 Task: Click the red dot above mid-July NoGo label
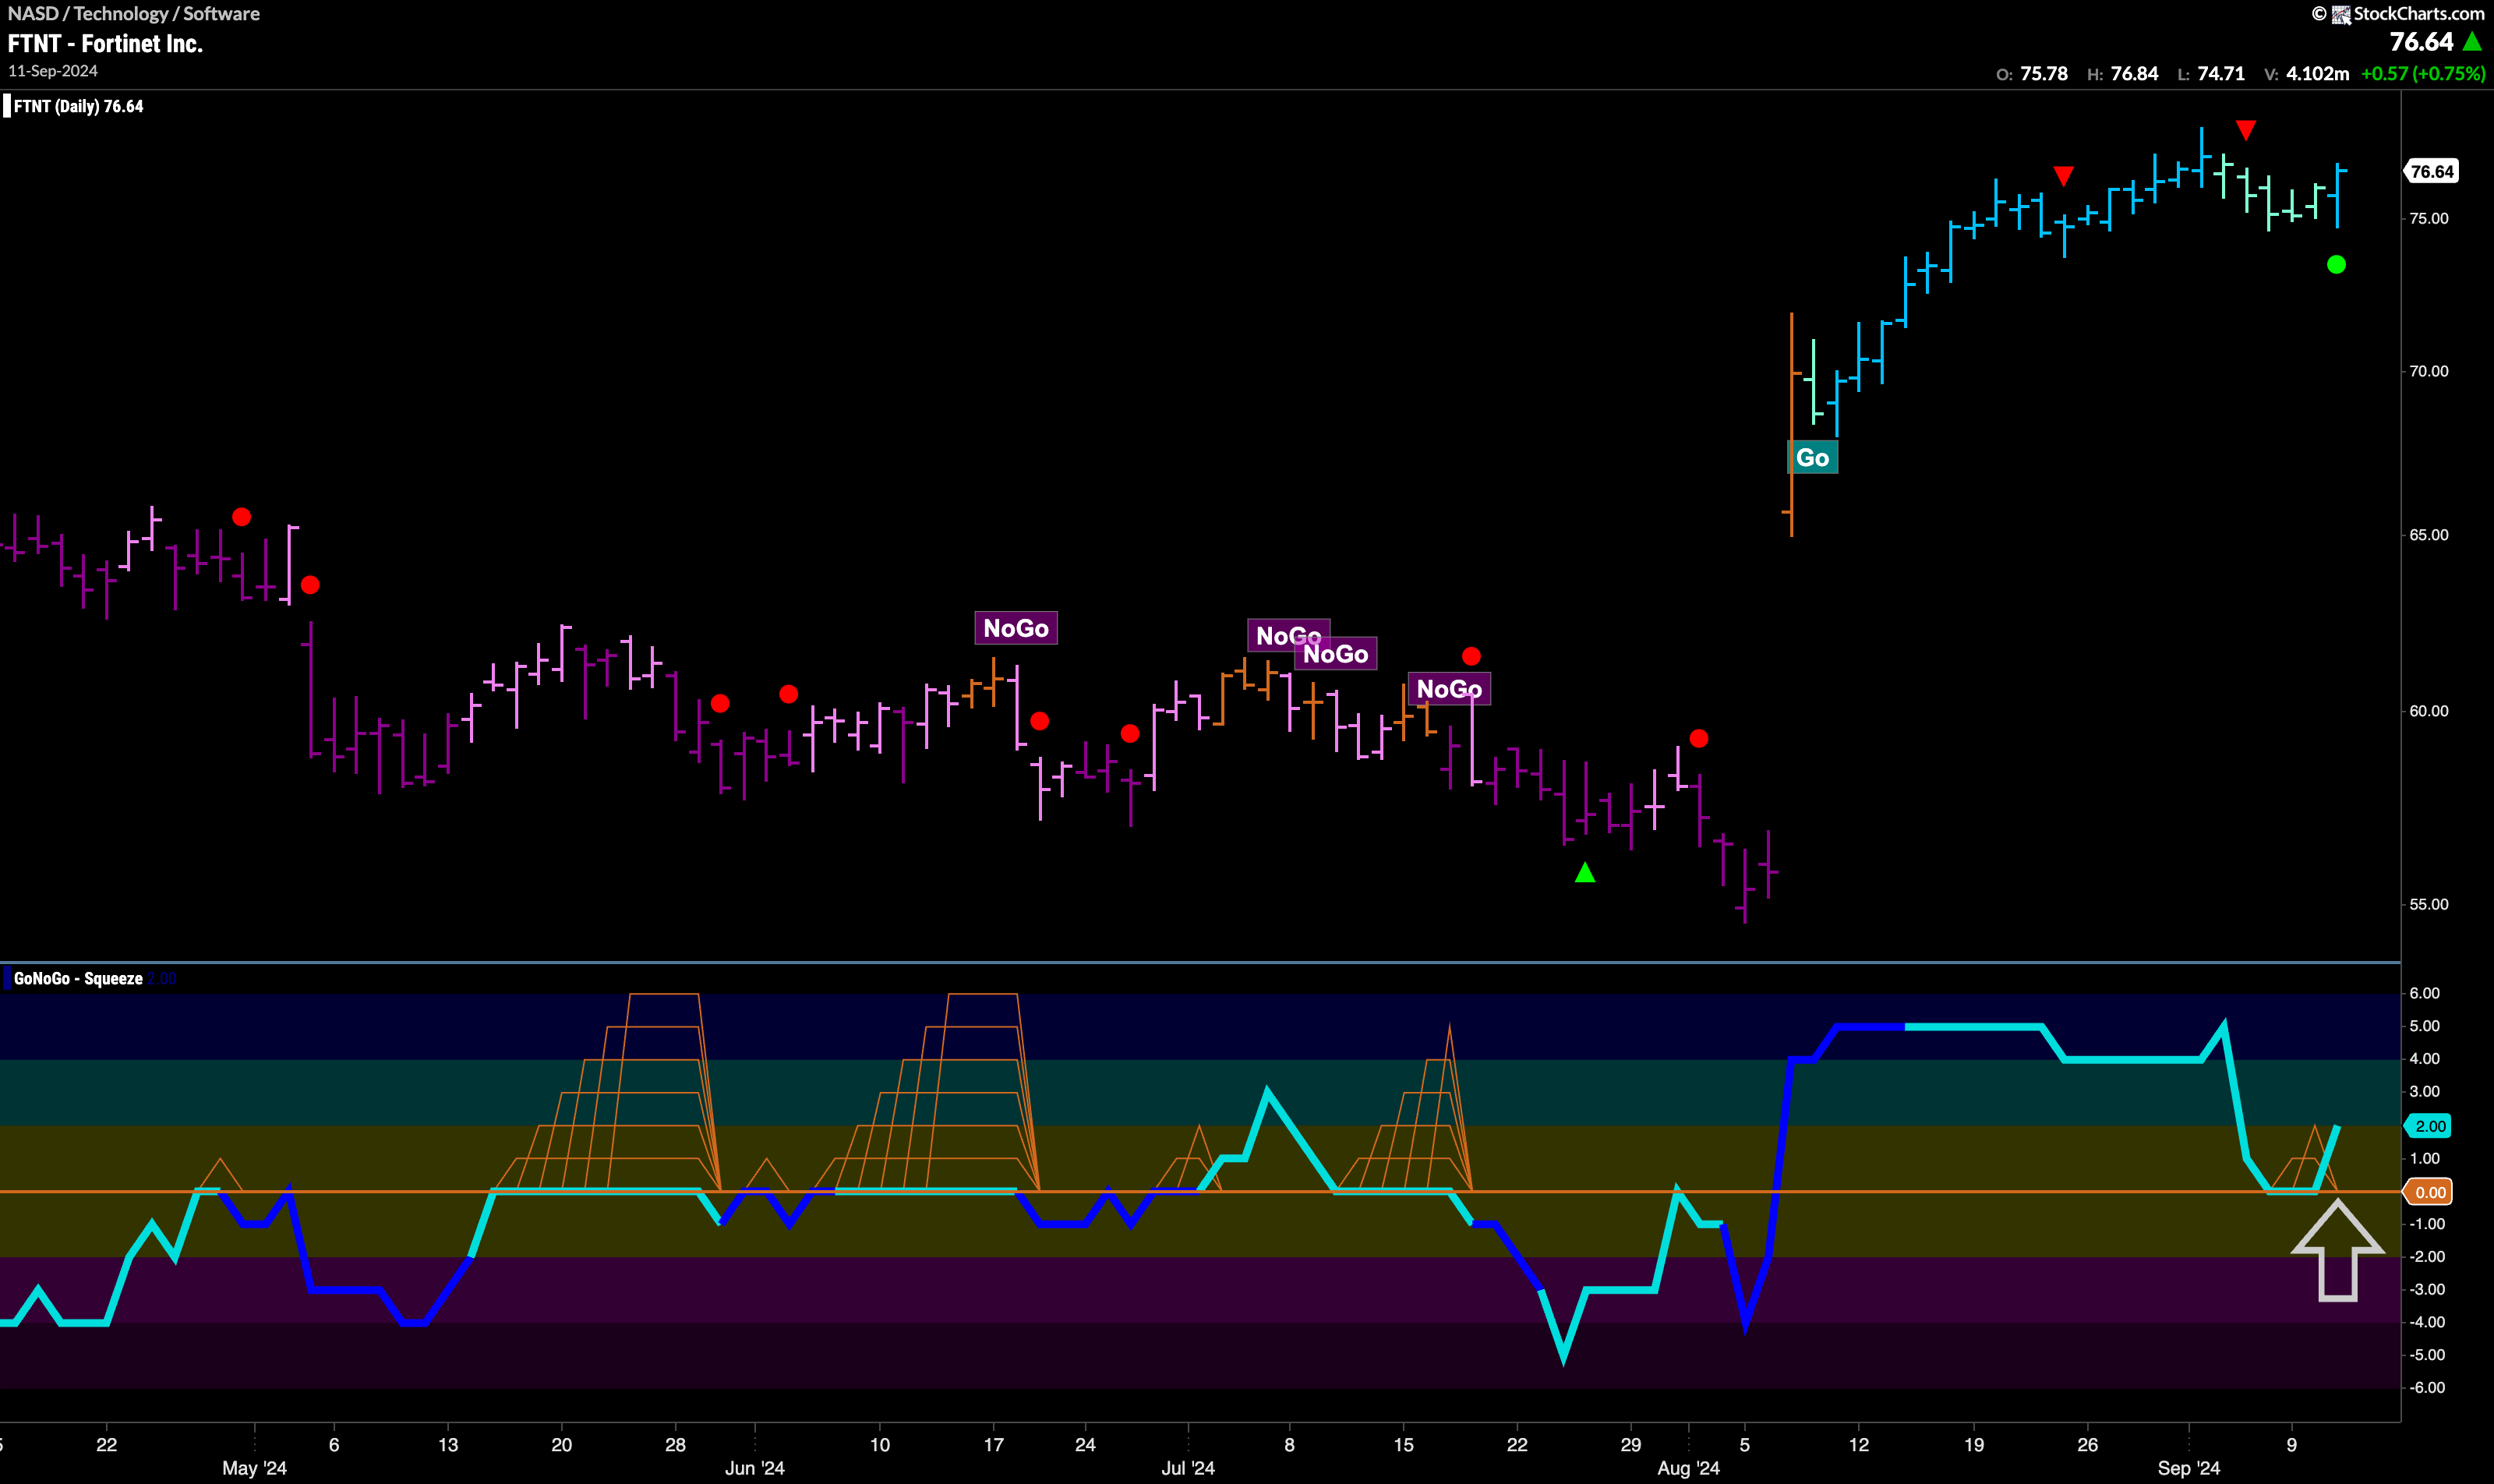(1471, 656)
